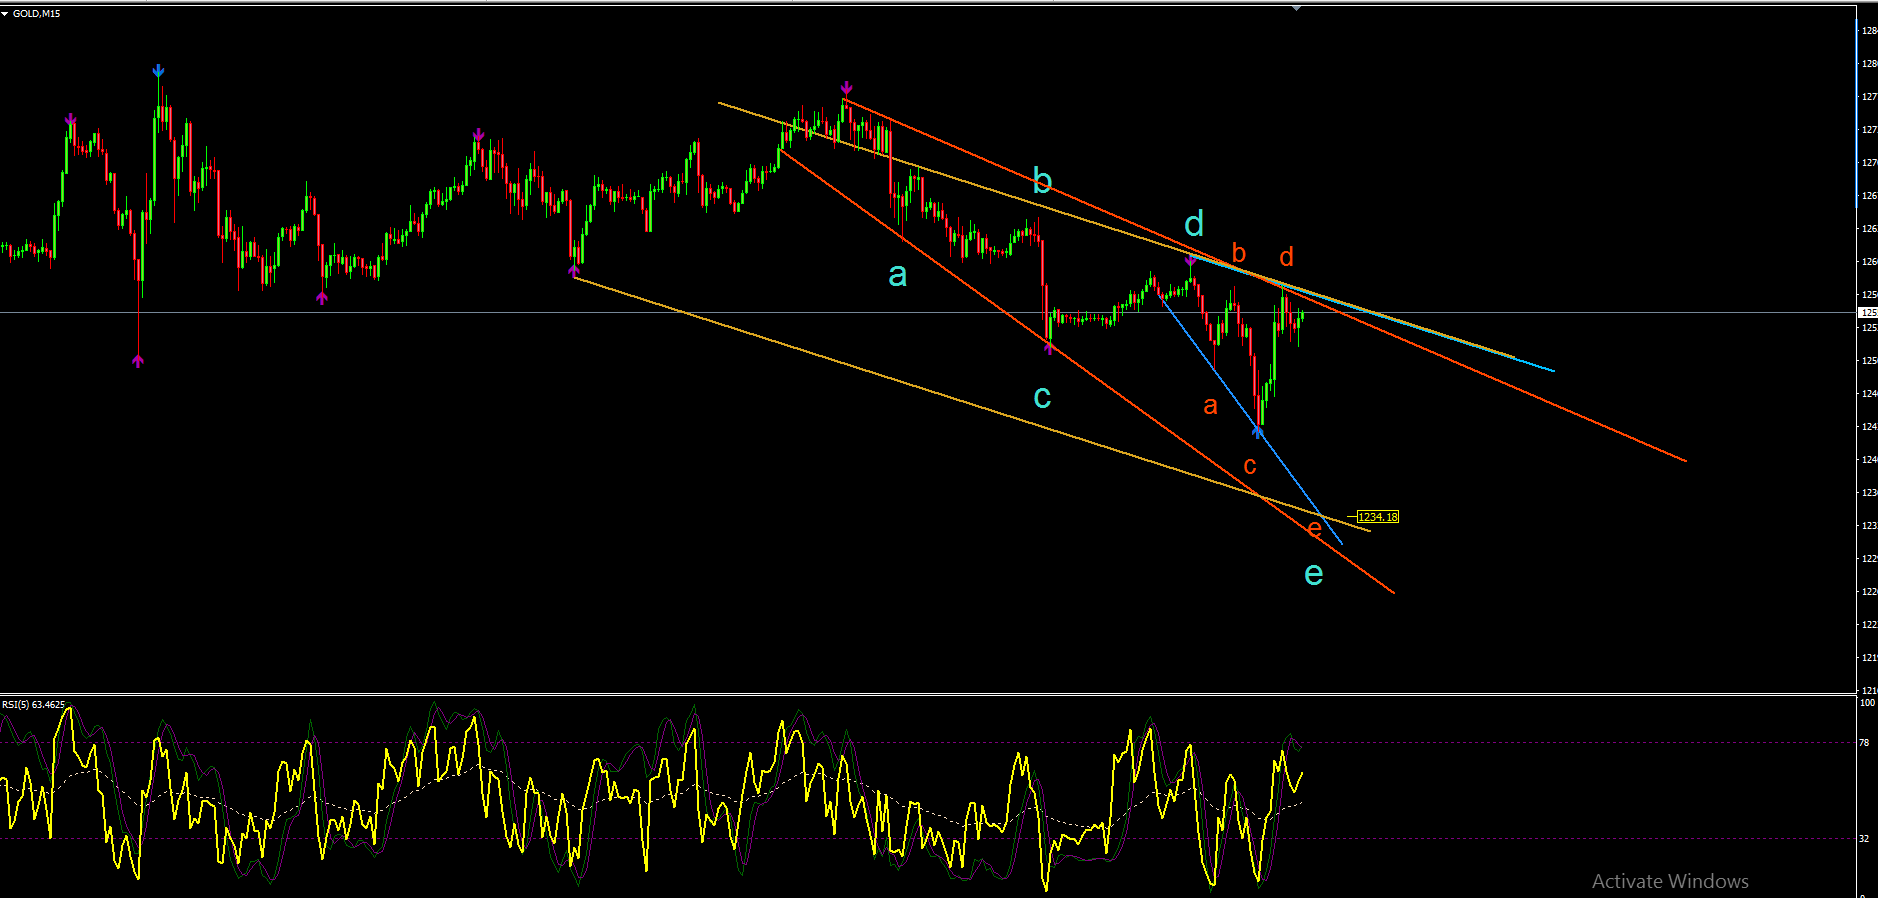Image resolution: width=1878 pixels, height=898 pixels.
Task: Click the orange wave label a
Action: (x=1211, y=406)
